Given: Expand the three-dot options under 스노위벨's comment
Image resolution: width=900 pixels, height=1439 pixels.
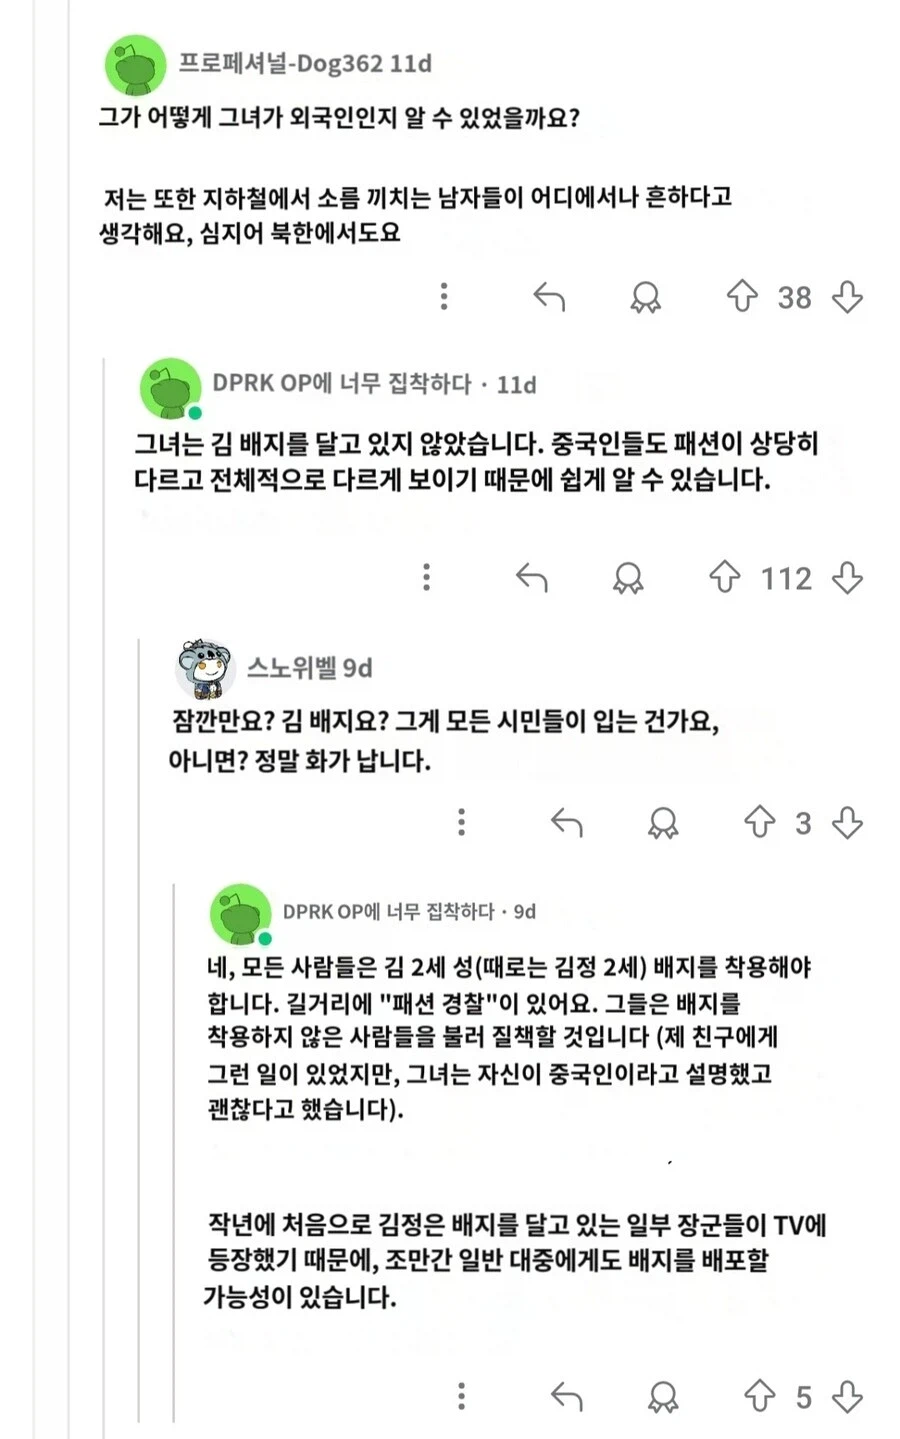Looking at the screenshot, I should 461,822.
